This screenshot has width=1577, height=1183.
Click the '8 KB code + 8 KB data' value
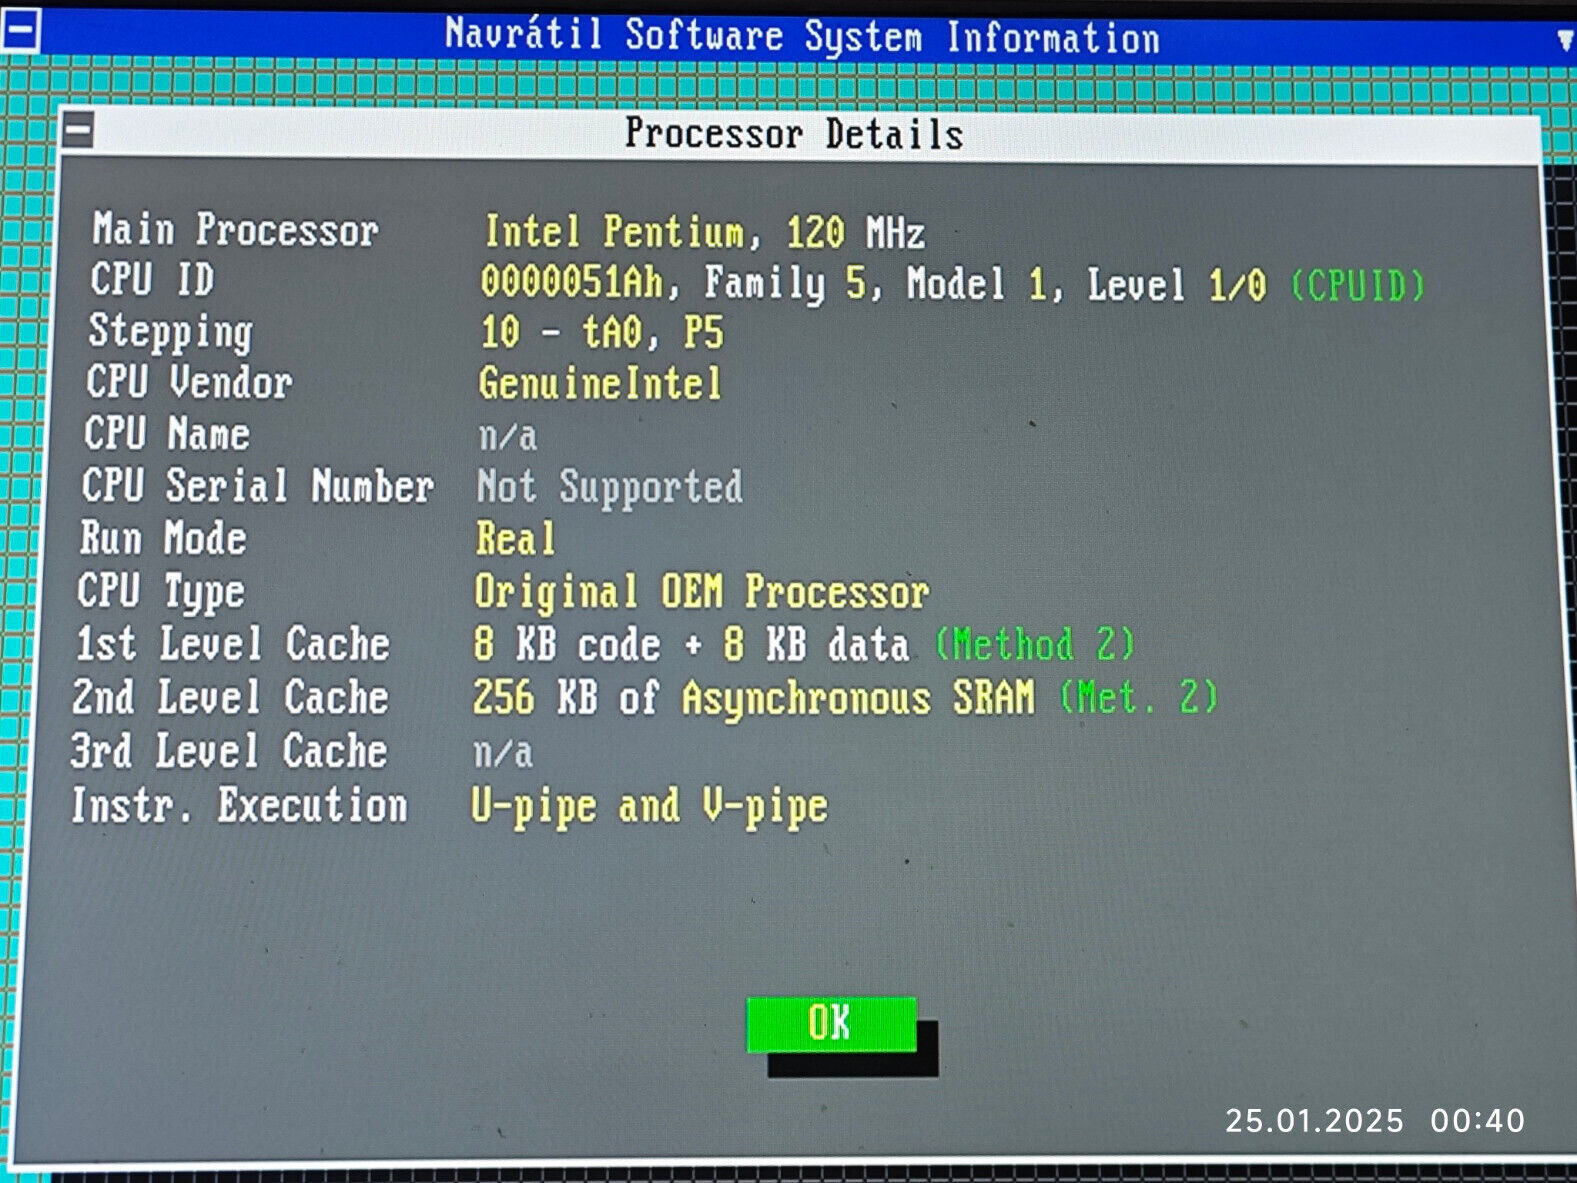pos(691,645)
